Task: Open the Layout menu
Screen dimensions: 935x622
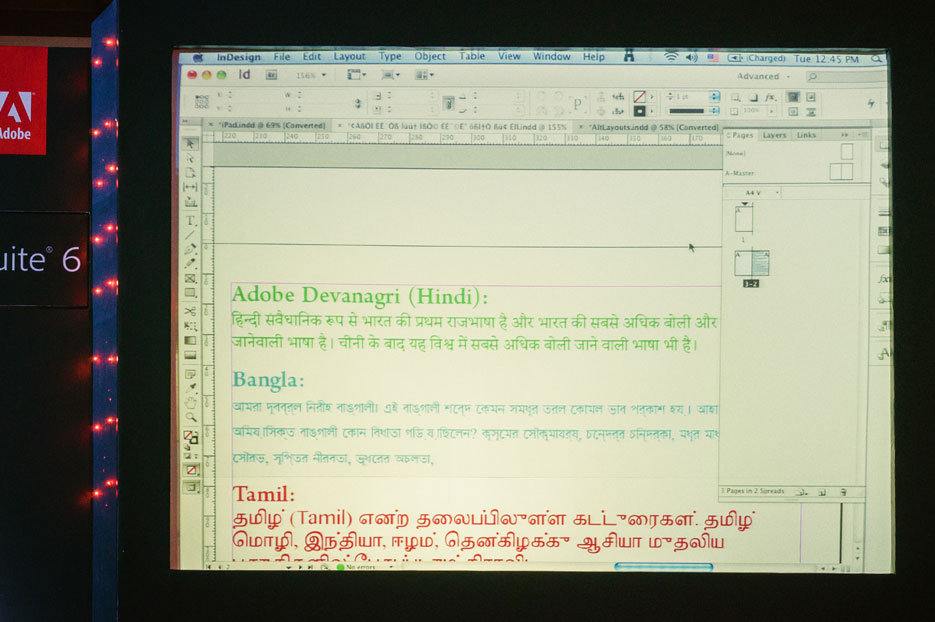Action: (349, 56)
